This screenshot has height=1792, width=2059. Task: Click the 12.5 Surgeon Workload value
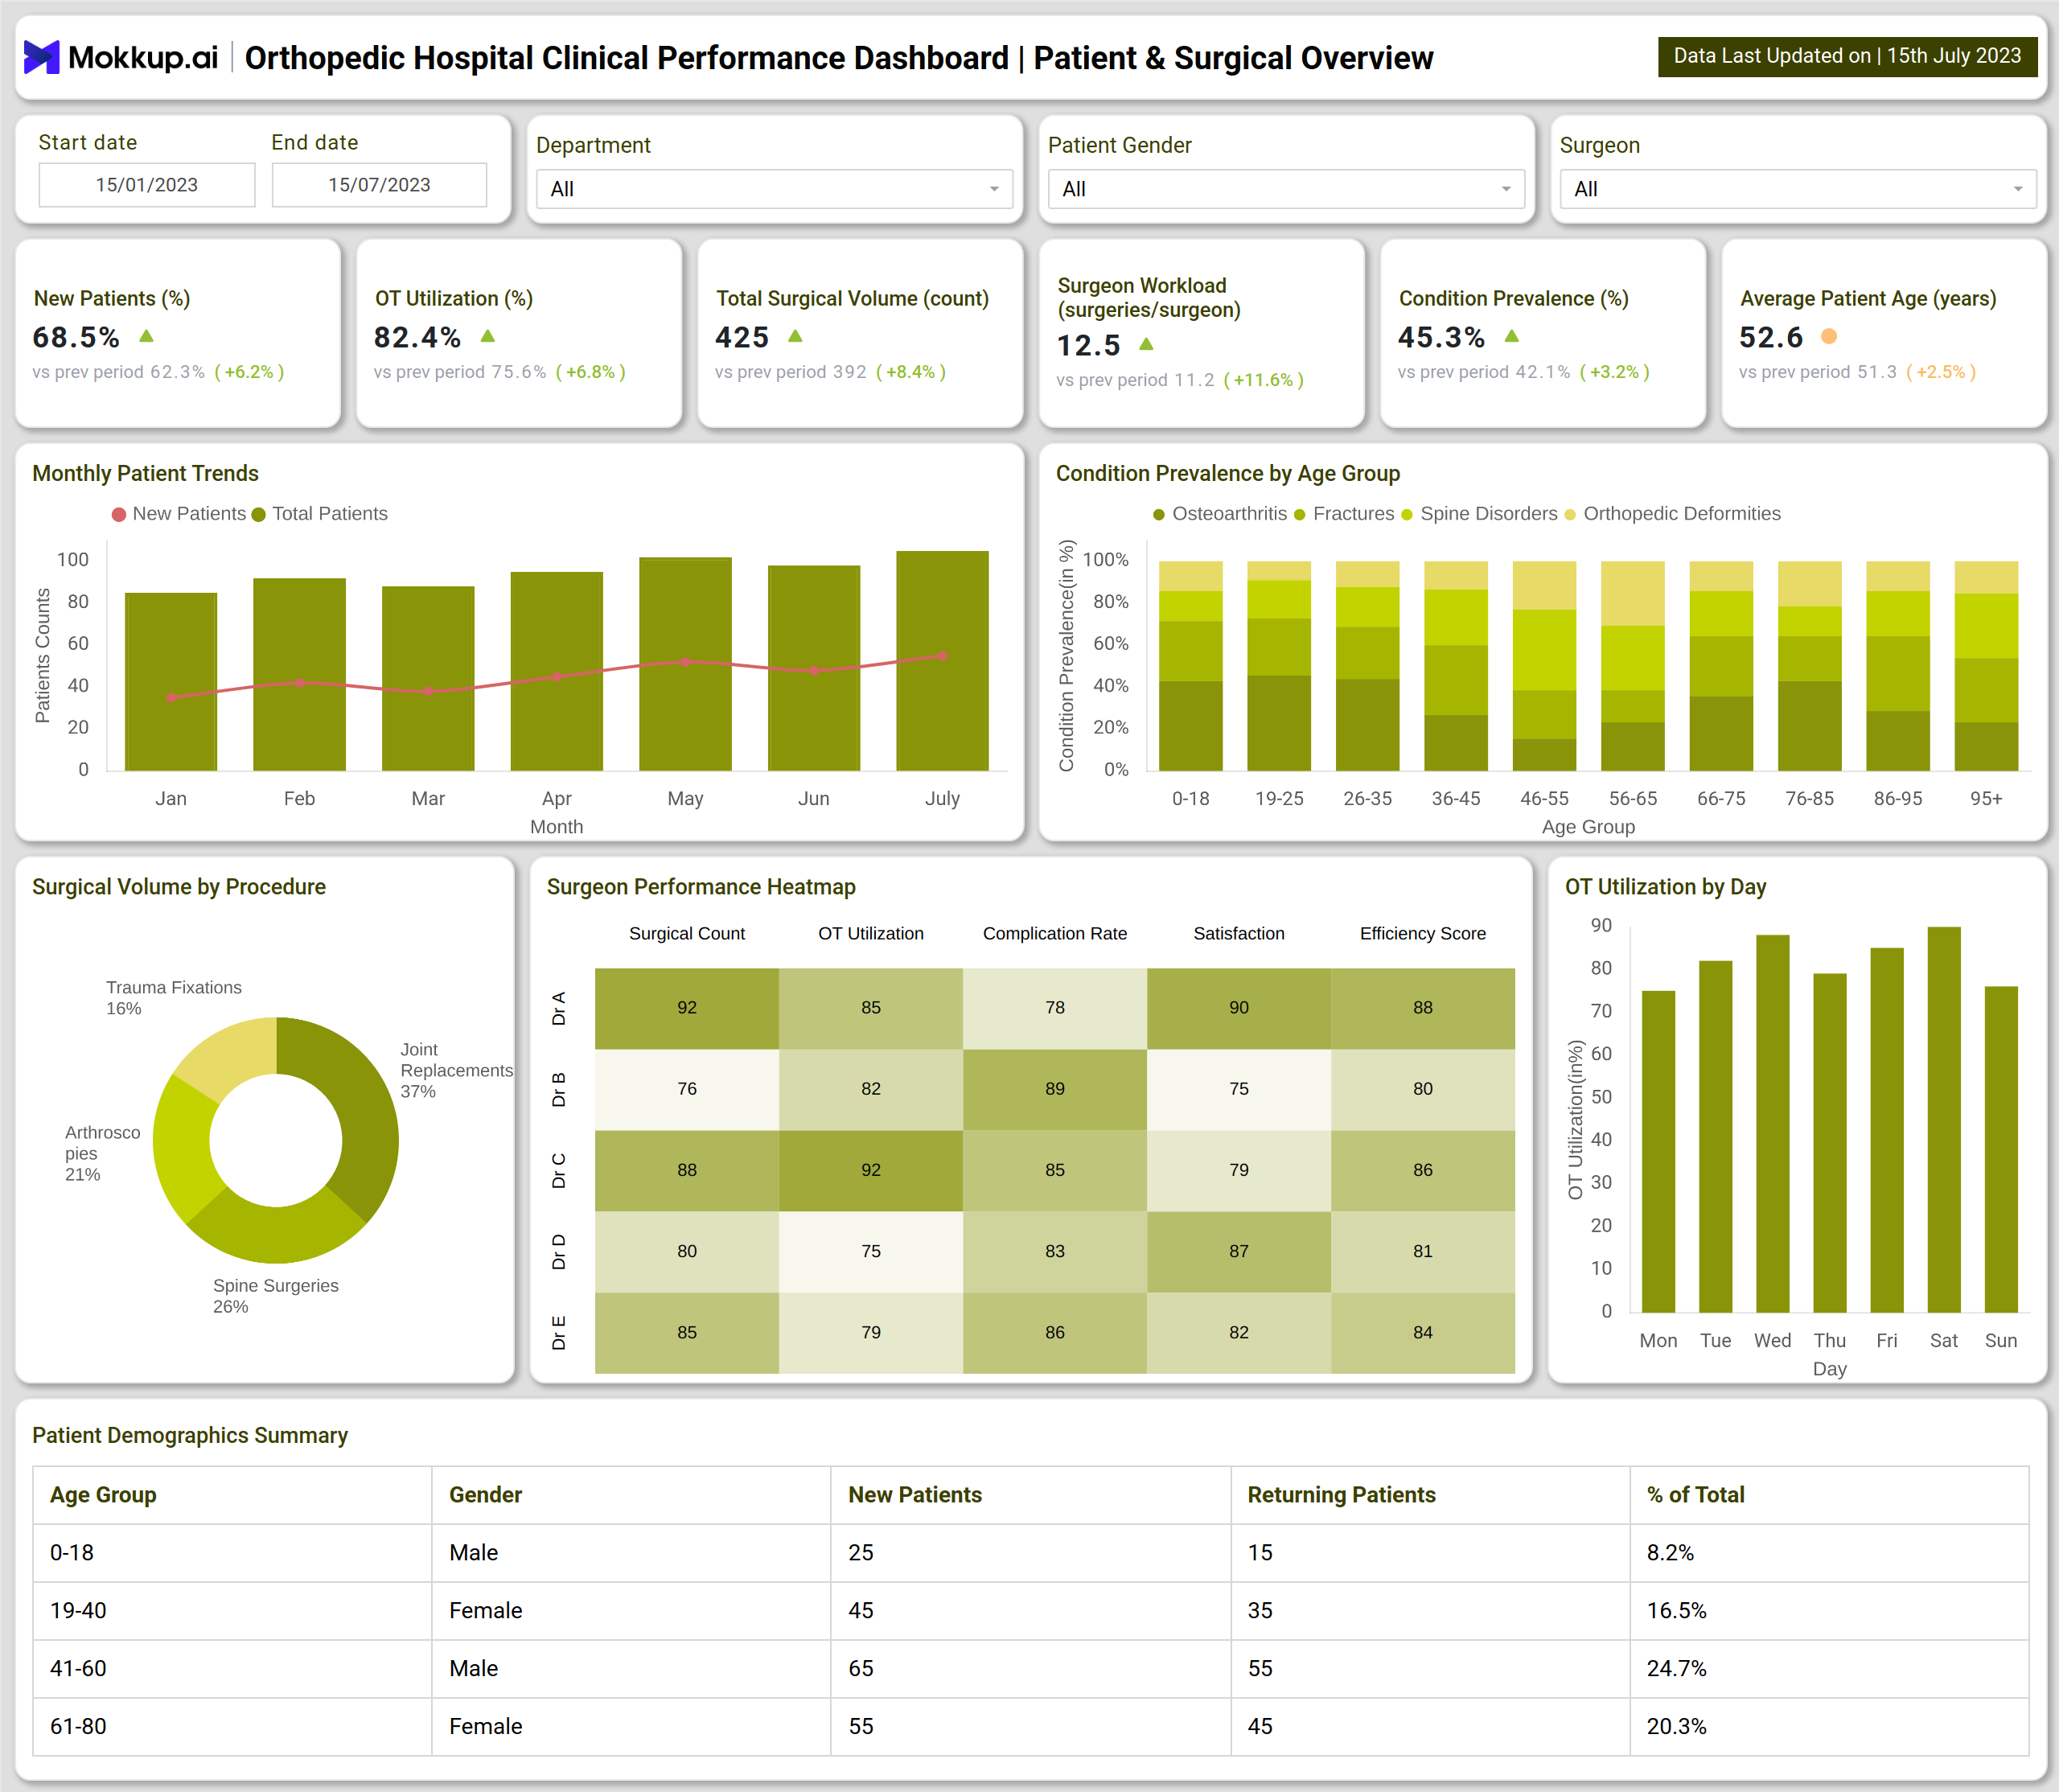tap(1088, 345)
